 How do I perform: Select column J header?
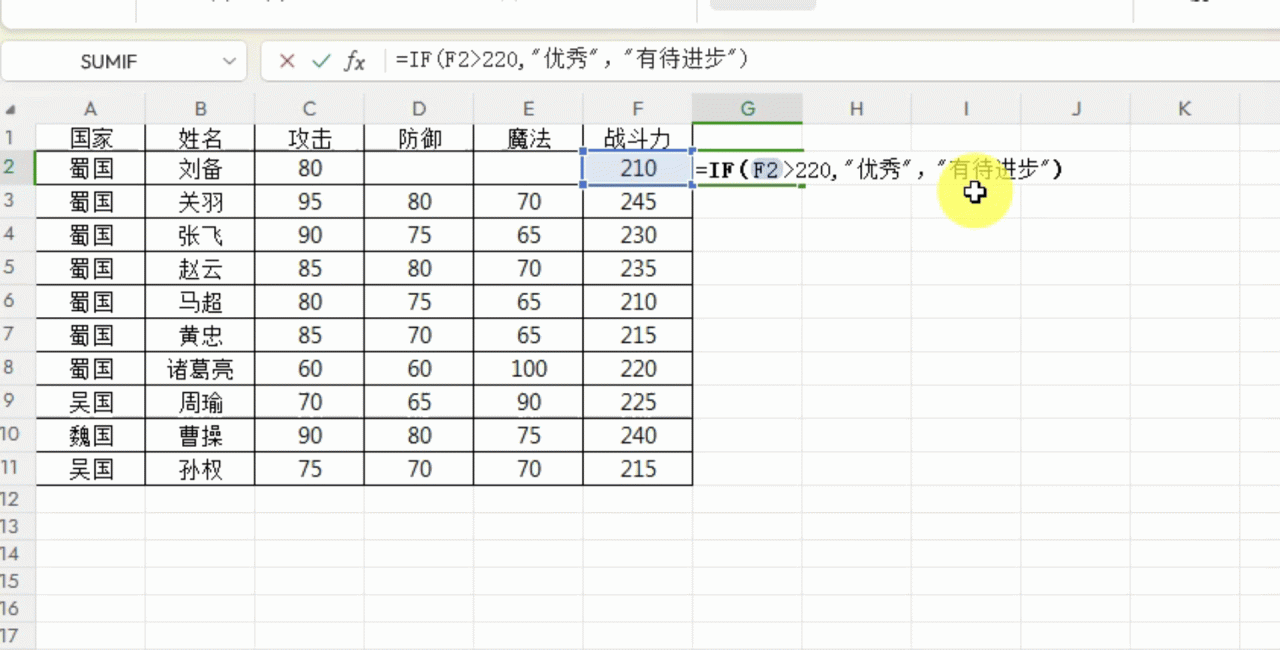pos(1076,109)
